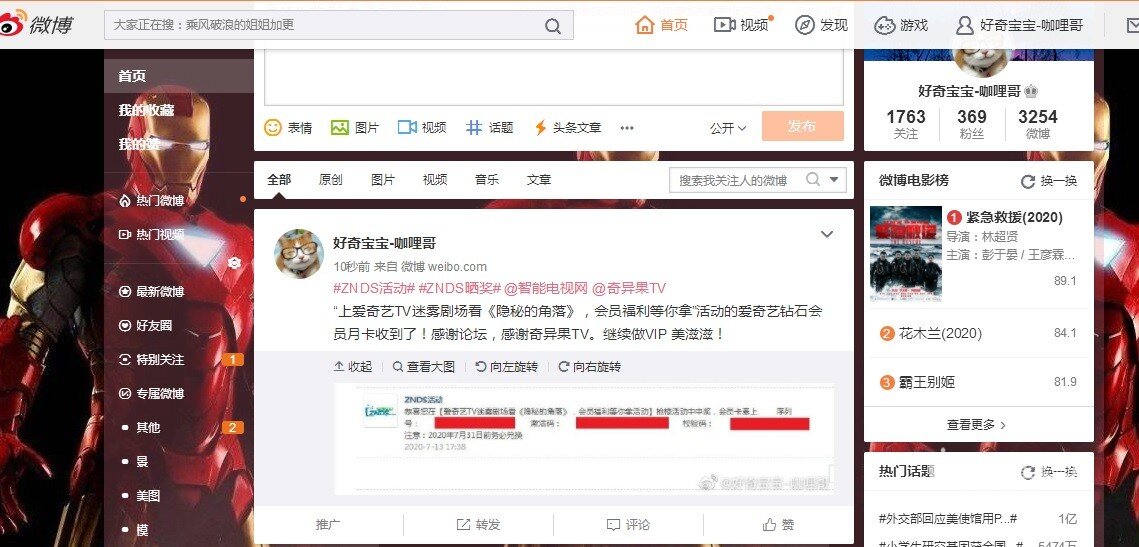Expand movie chart with 查看更多
The width and height of the screenshot is (1139, 547).
coord(977,425)
